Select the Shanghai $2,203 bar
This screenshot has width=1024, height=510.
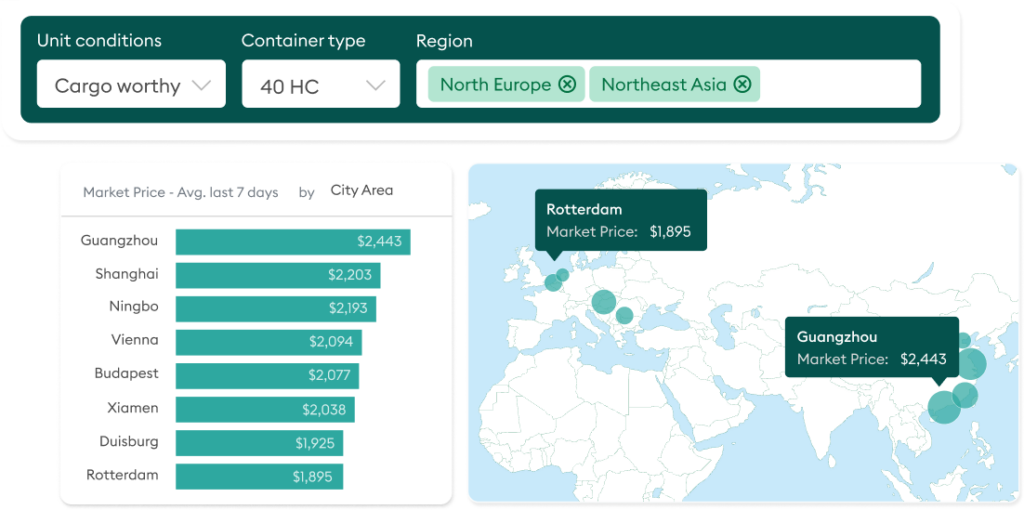pos(277,275)
